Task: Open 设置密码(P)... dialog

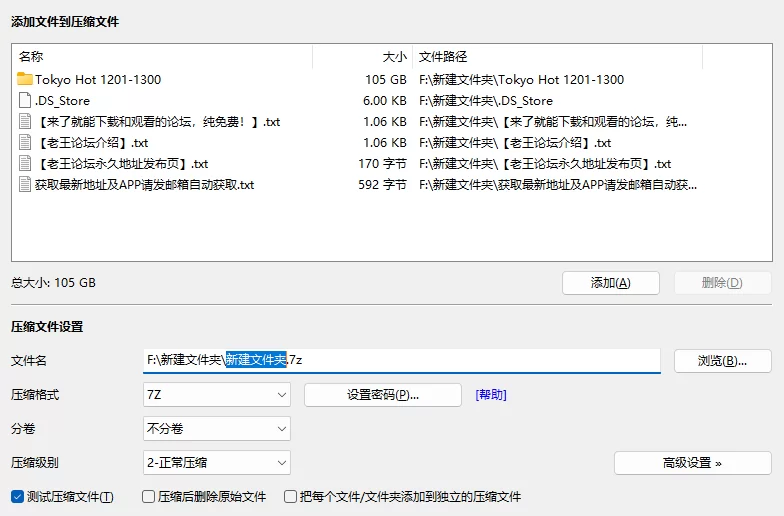Action: (382, 395)
